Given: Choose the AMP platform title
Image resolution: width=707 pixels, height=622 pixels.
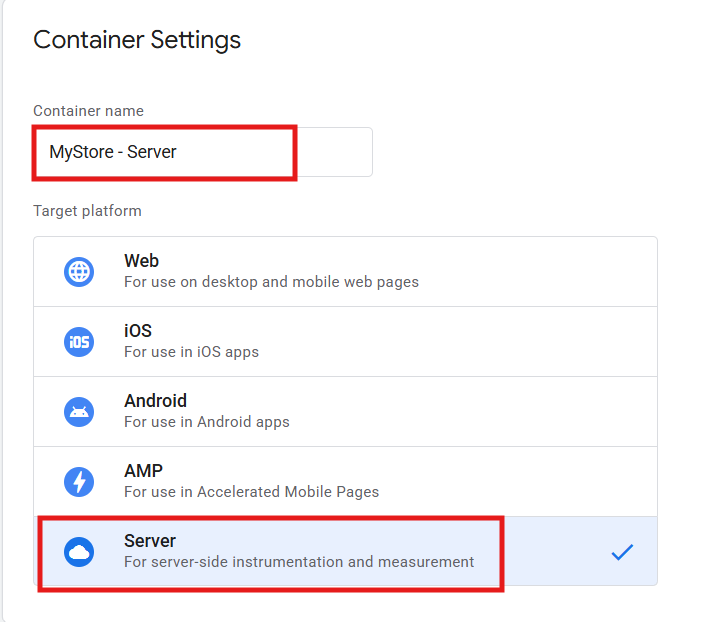Looking at the screenshot, I should pos(143,470).
